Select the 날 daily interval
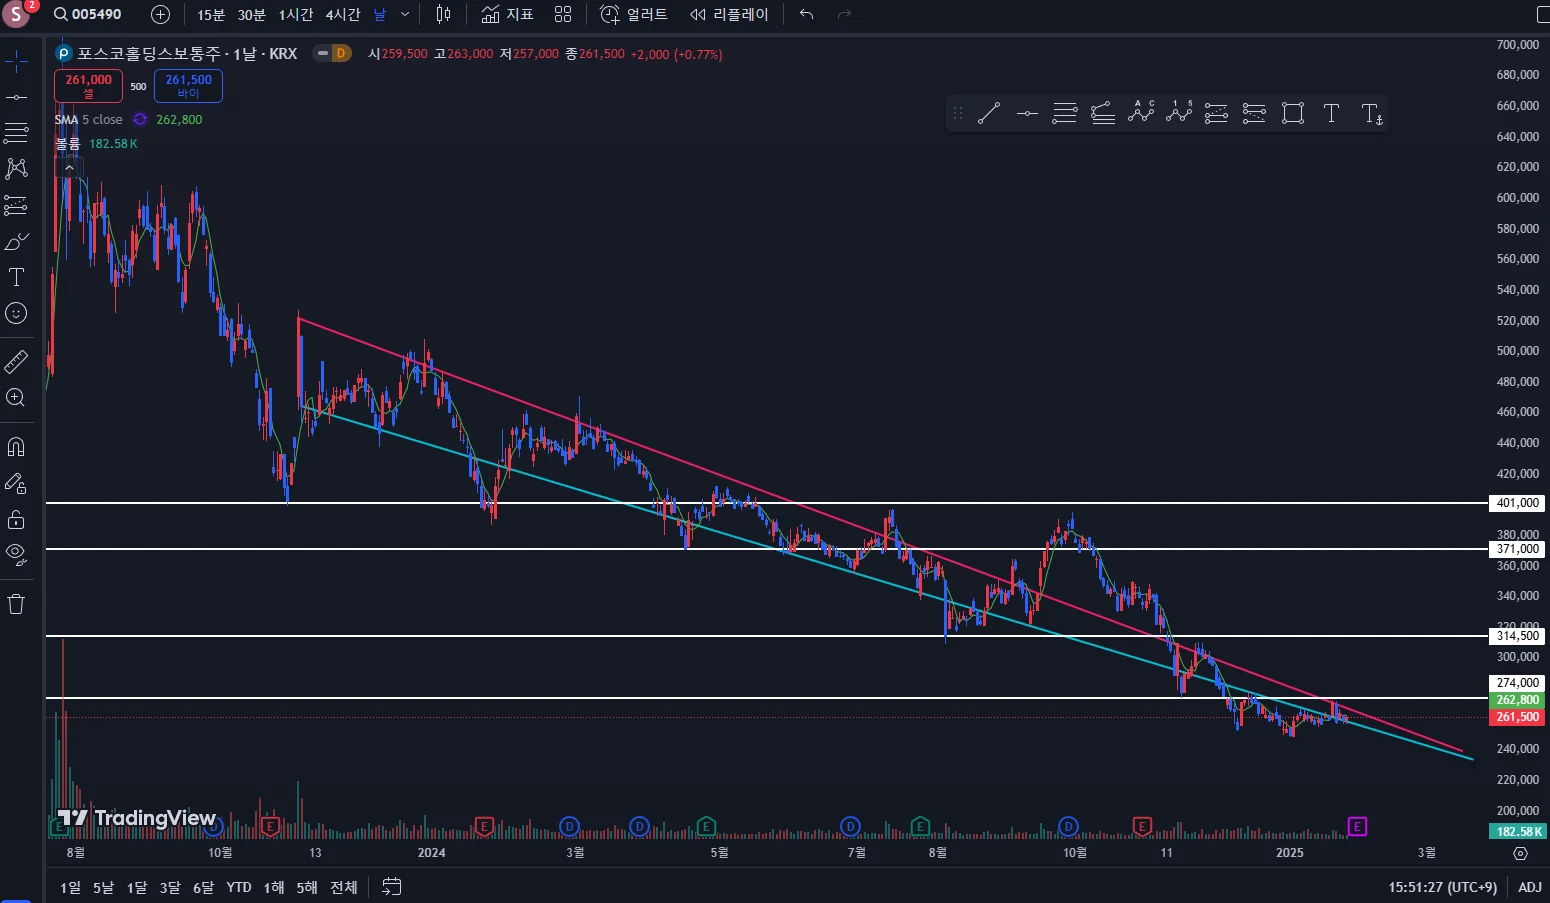The image size is (1550, 903). (380, 14)
